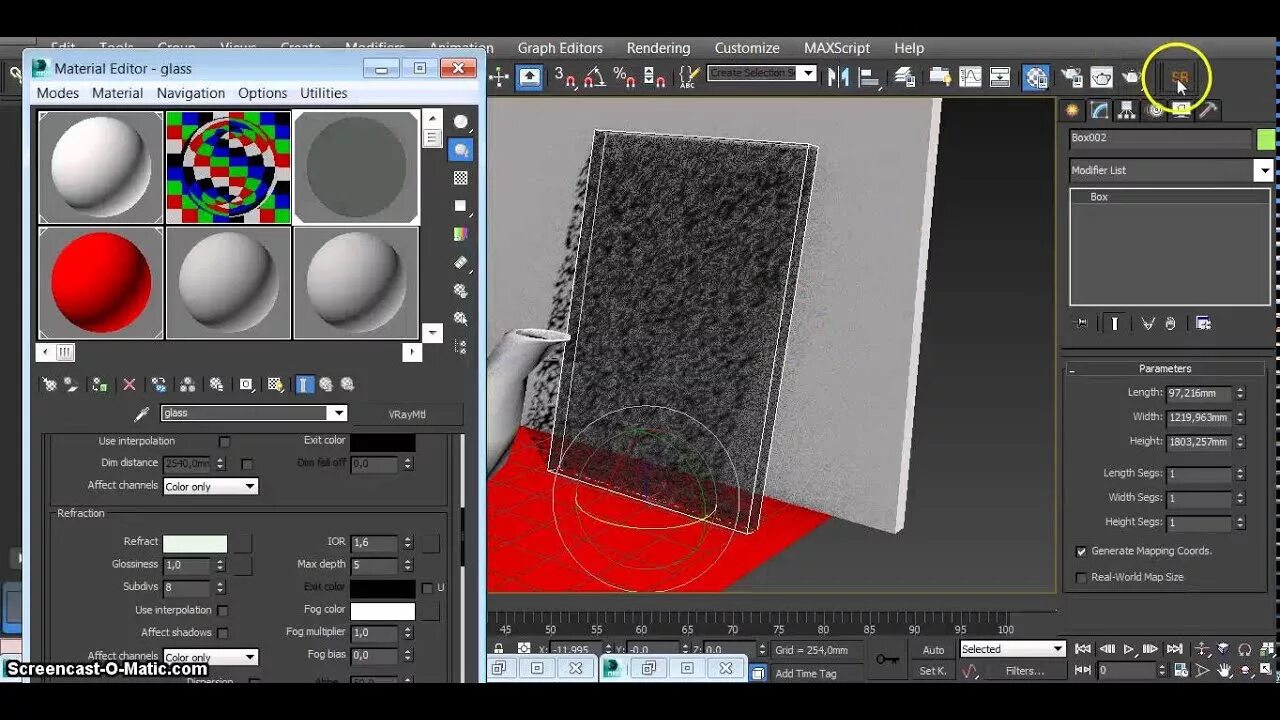This screenshot has height=720, width=1280.
Task: Open the Affect channels Color only dropdown
Action: (210, 486)
